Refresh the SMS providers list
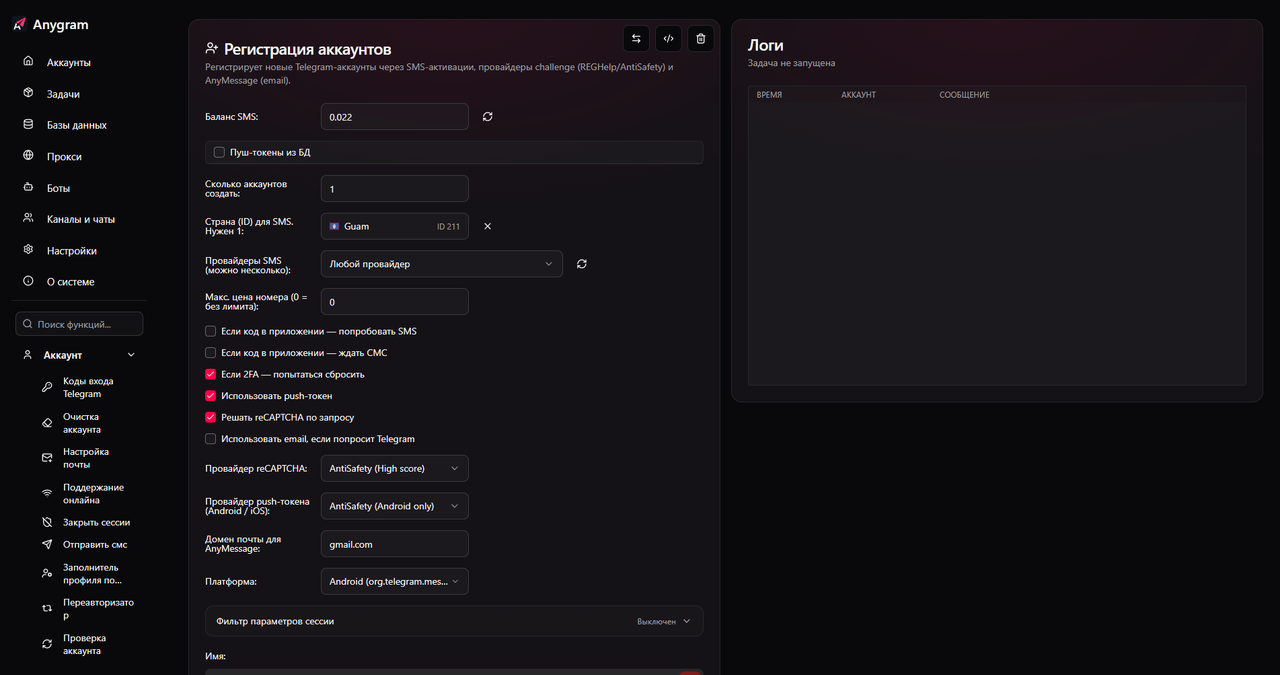The width and height of the screenshot is (1280, 675). click(582, 264)
